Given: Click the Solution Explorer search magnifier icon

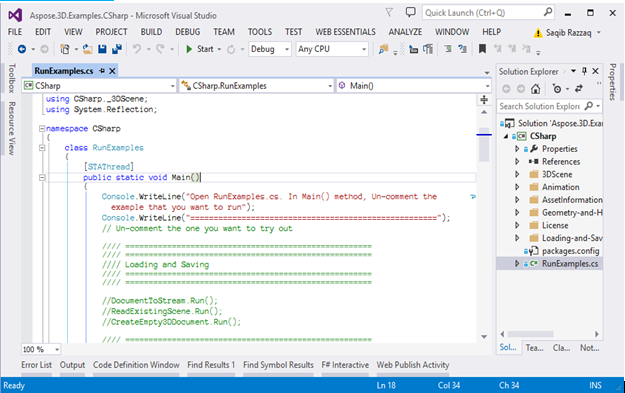Looking at the screenshot, I should (589, 106).
